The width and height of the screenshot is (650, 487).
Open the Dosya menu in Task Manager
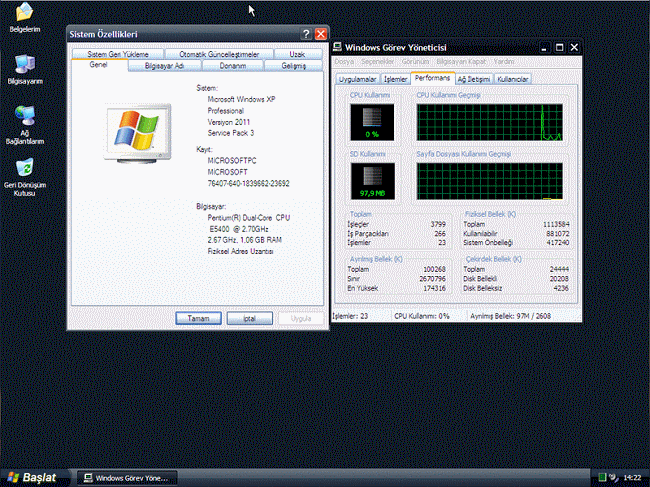[344, 61]
